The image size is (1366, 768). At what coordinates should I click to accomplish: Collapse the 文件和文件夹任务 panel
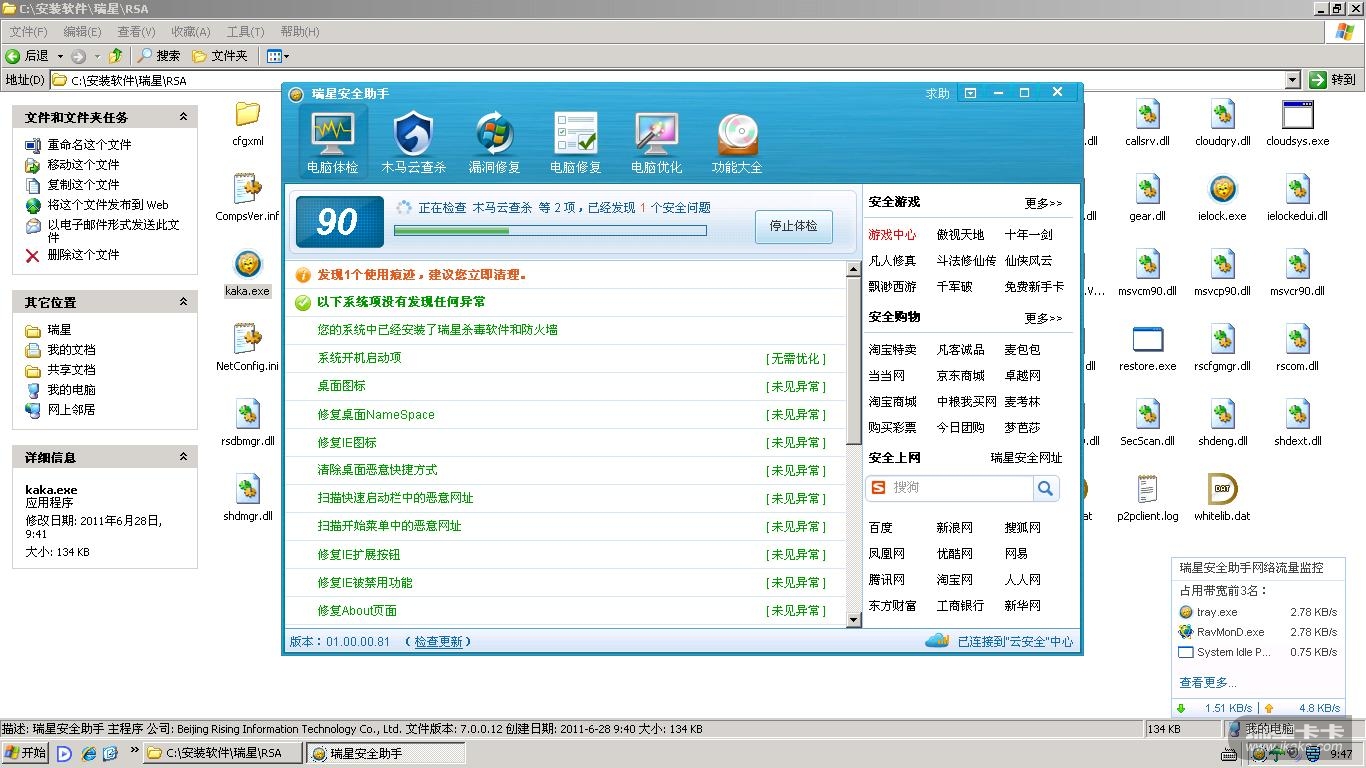(183, 117)
